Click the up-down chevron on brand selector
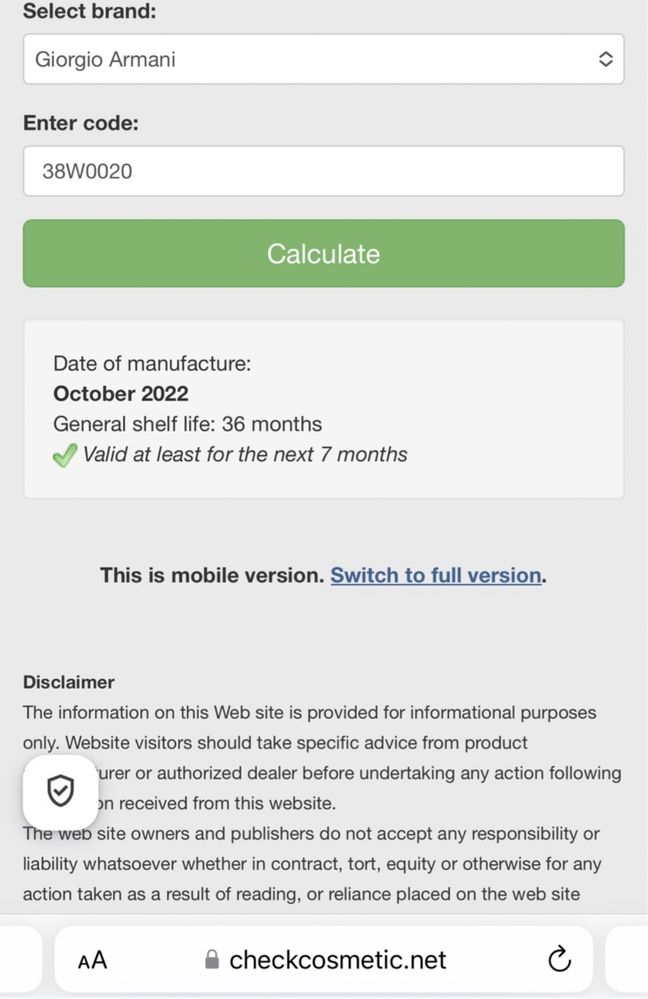This screenshot has width=648, height=999. tap(605, 59)
